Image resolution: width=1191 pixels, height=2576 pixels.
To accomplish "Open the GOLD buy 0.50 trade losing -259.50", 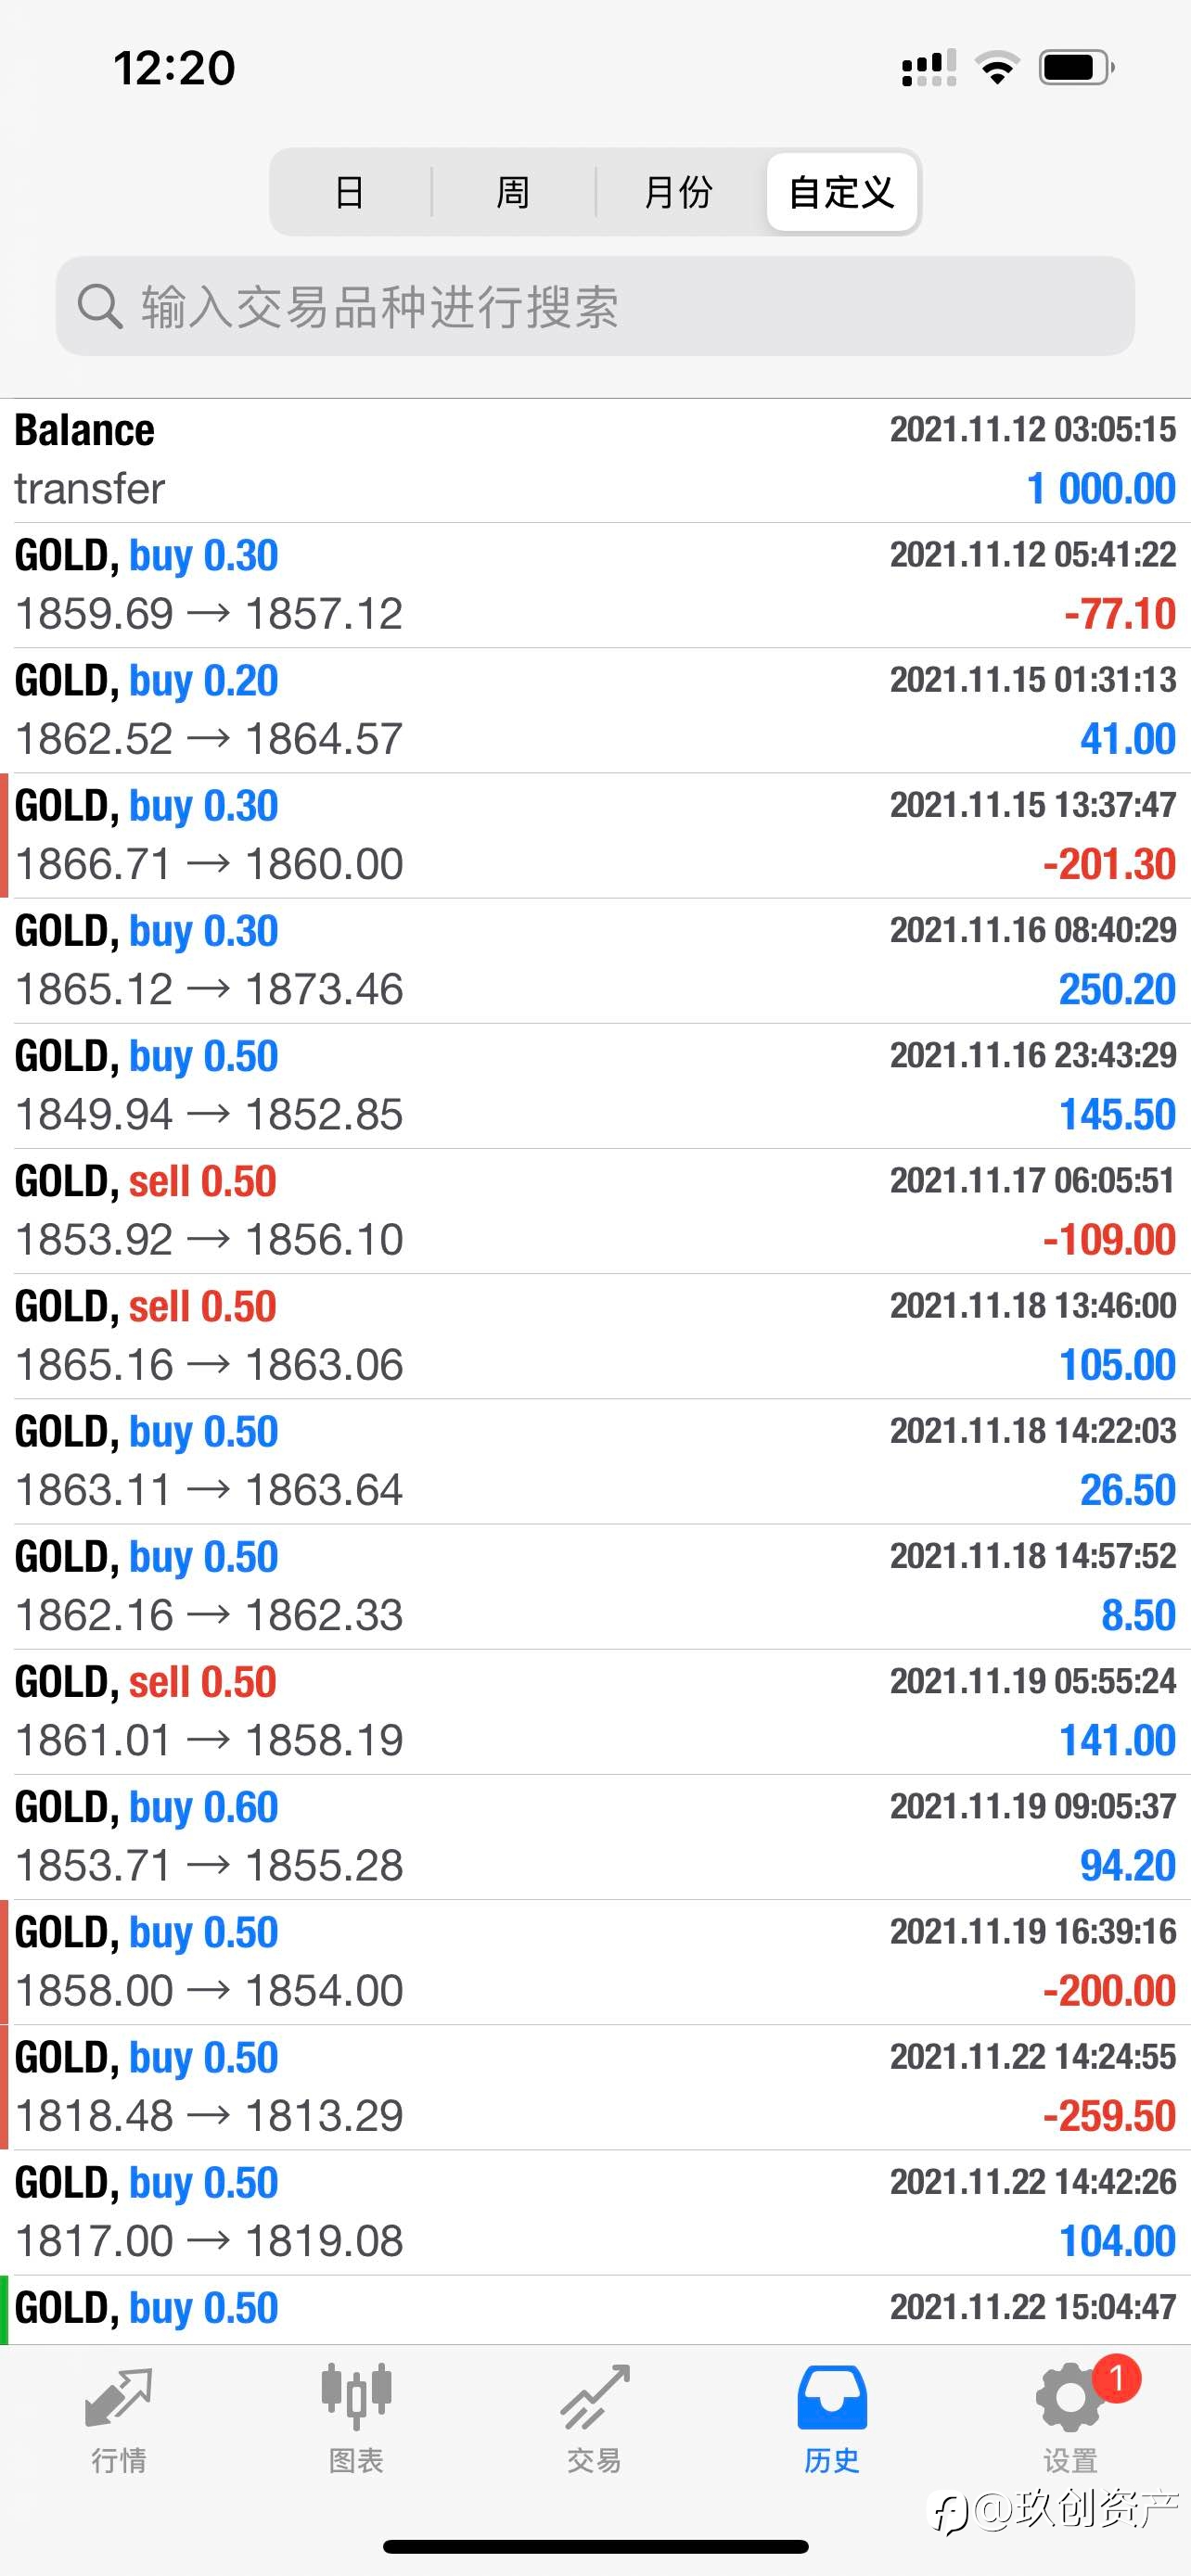I will [595, 2087].
